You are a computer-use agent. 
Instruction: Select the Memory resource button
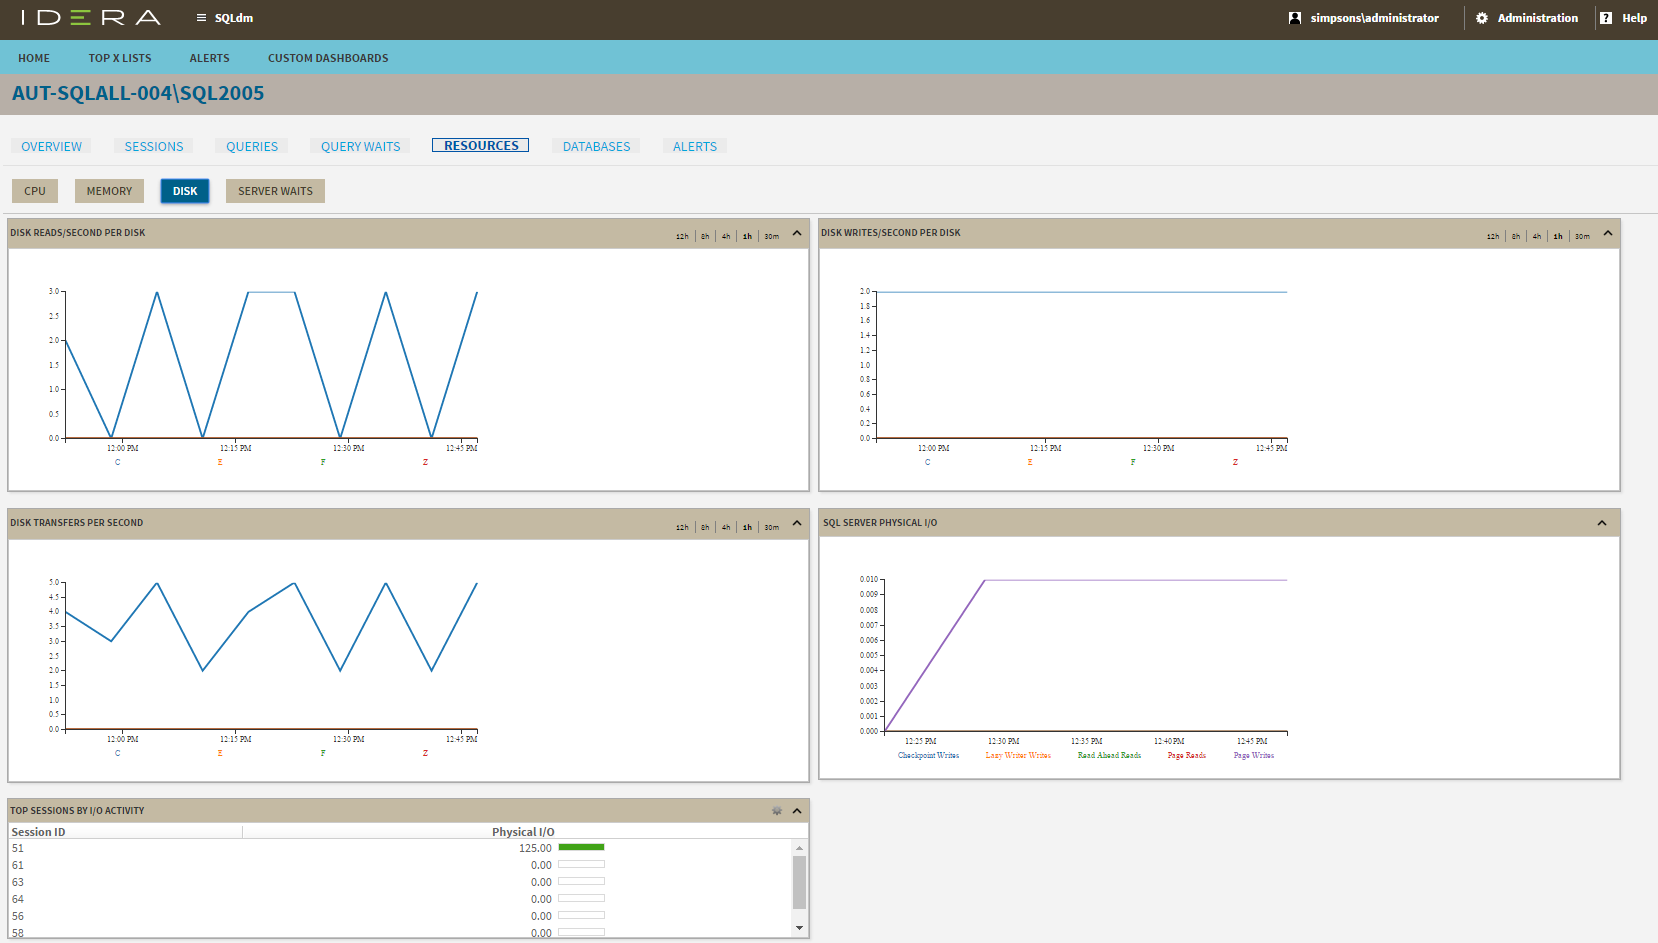coord(109,191)
